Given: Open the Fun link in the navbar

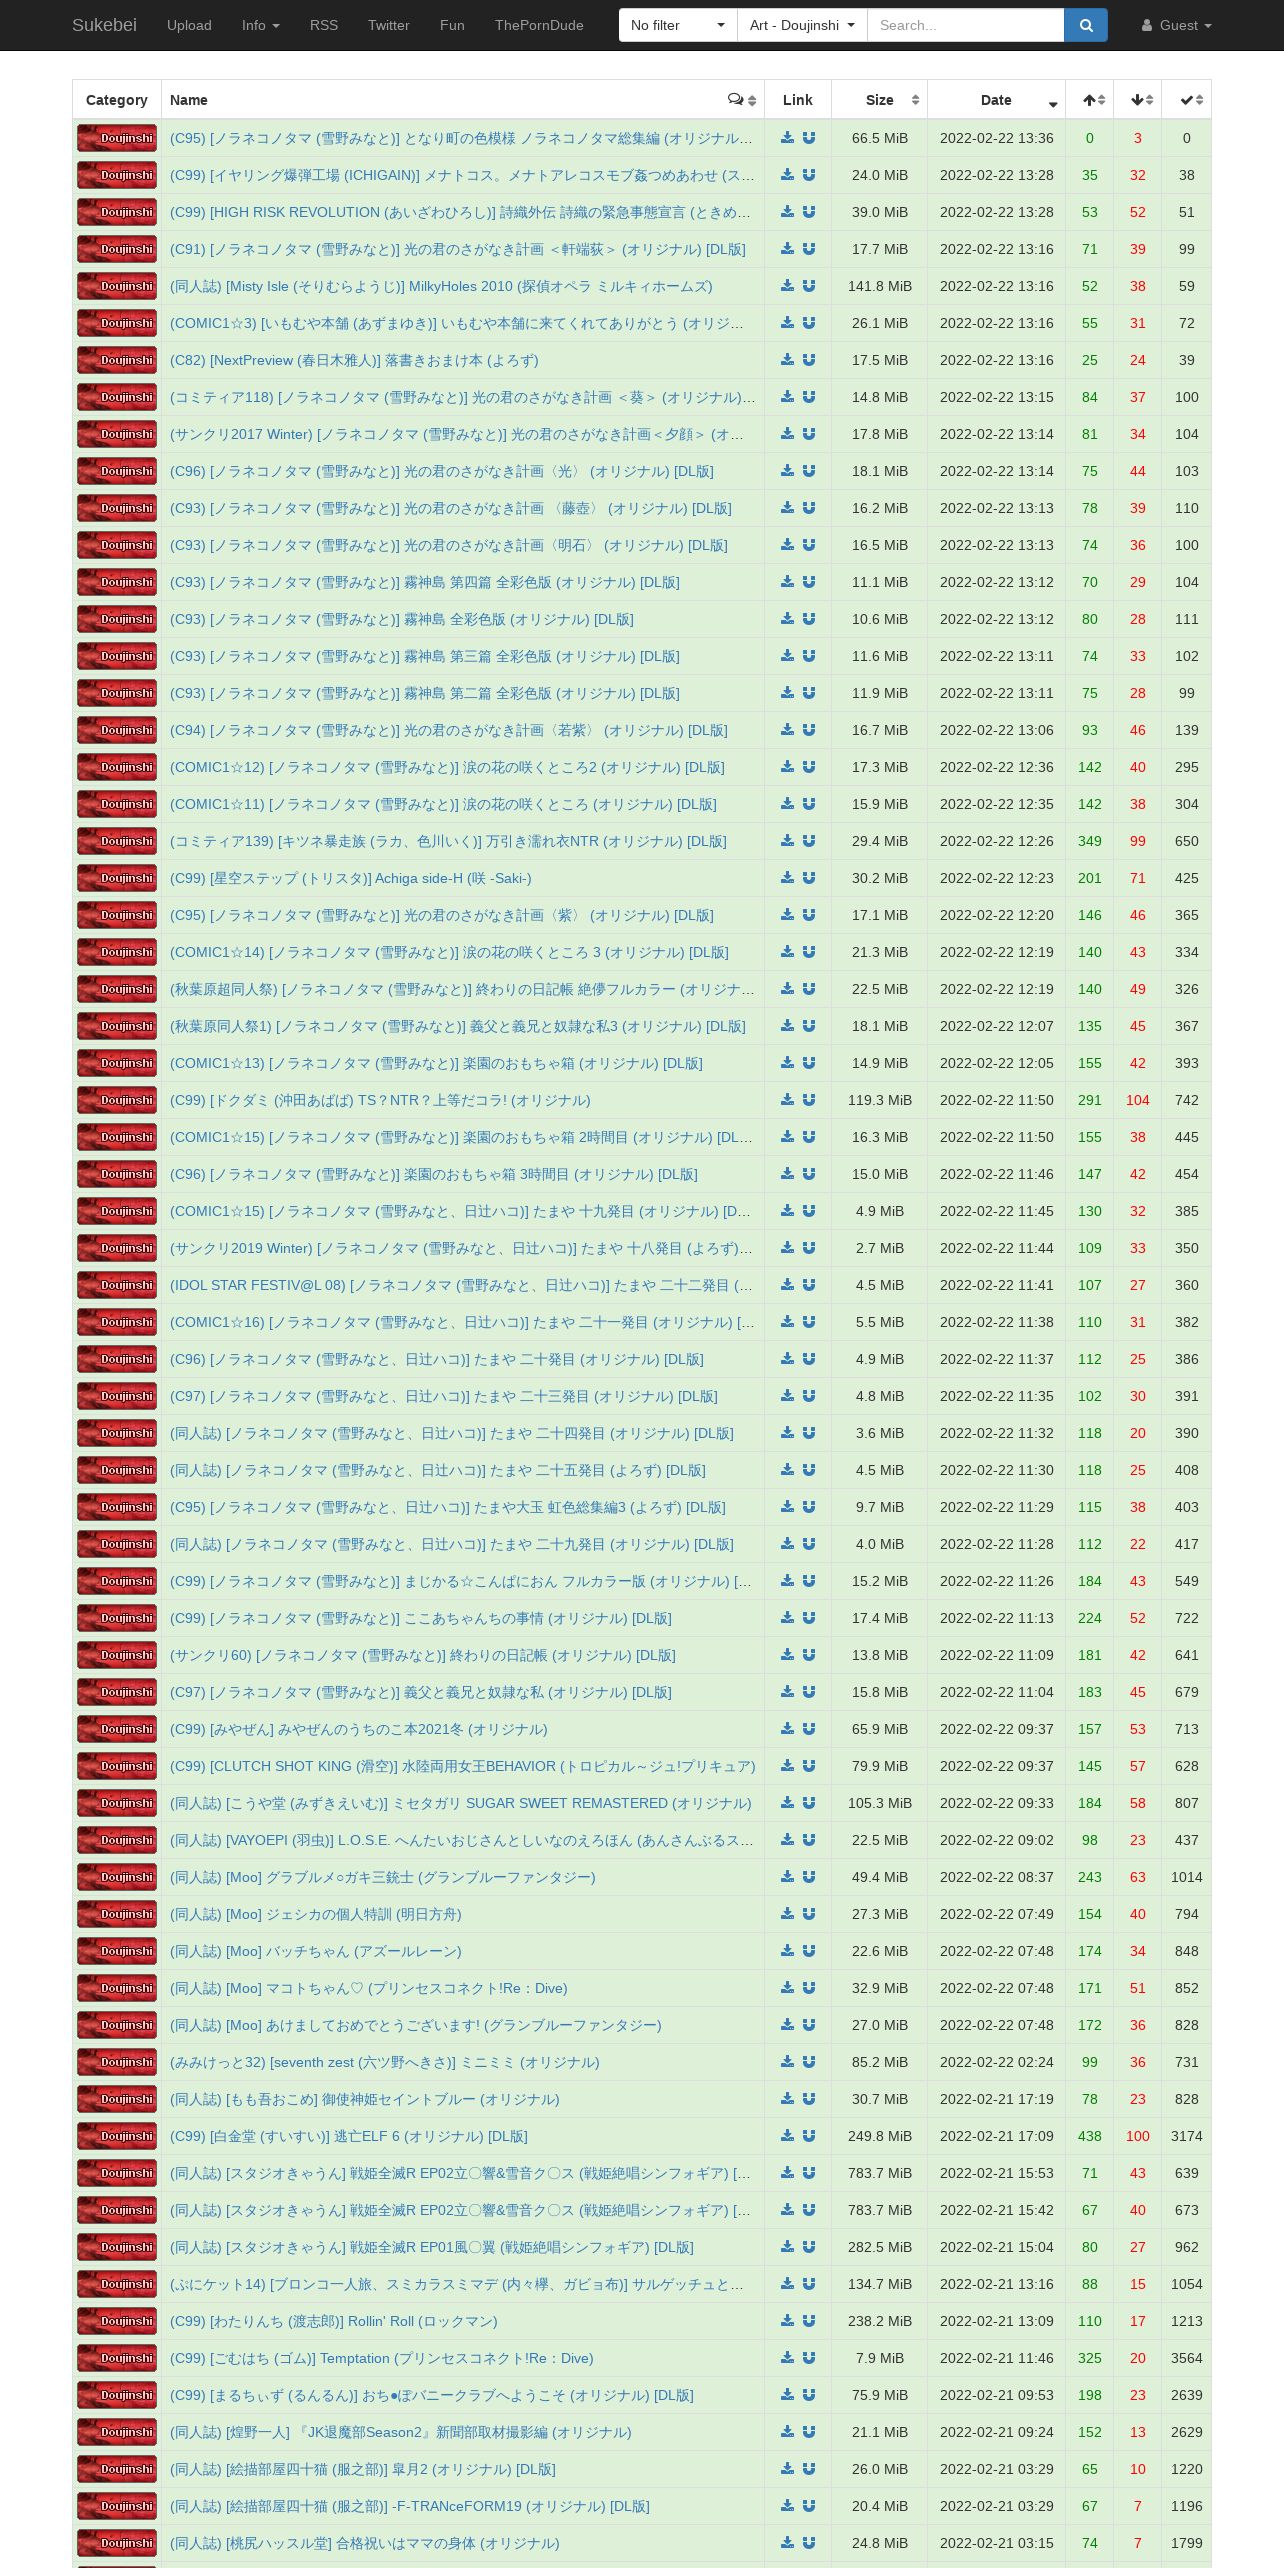Looking at the screenshot, I should pos(452,25).
